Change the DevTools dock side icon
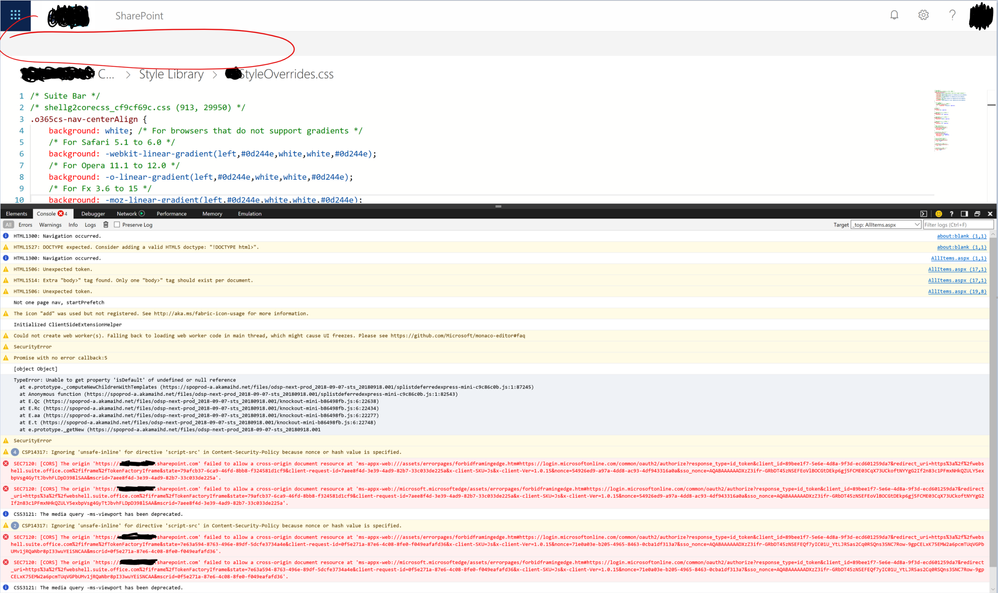The image size is (998, 593). (964, 214)
